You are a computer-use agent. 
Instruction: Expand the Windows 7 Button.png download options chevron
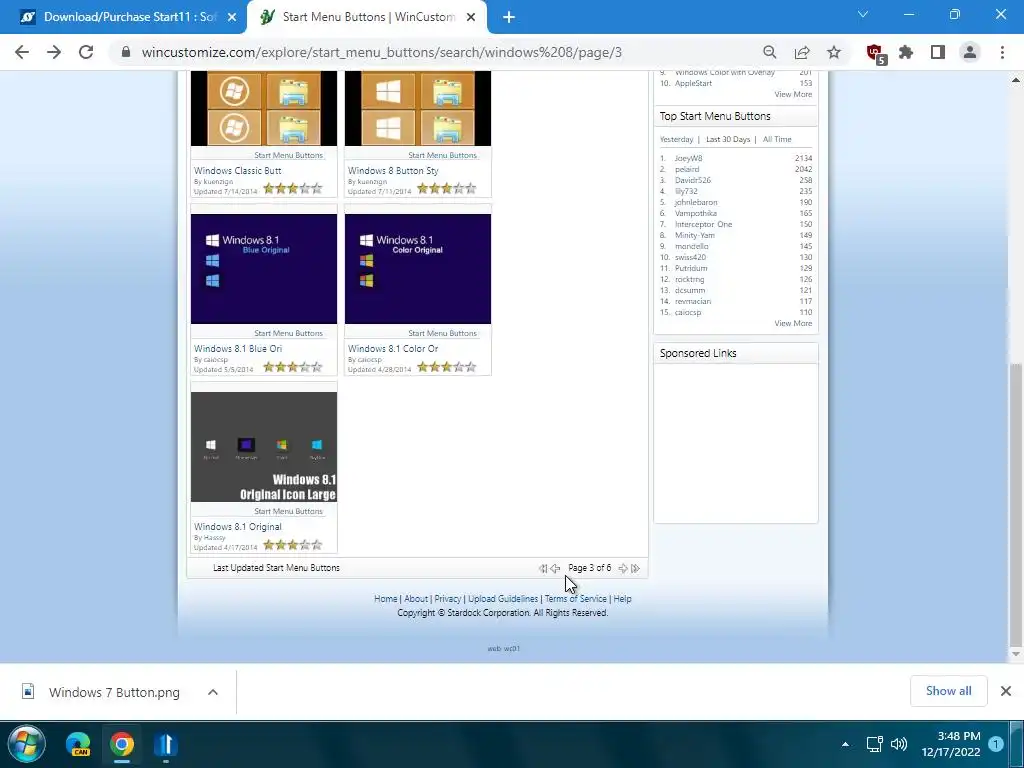213,692
